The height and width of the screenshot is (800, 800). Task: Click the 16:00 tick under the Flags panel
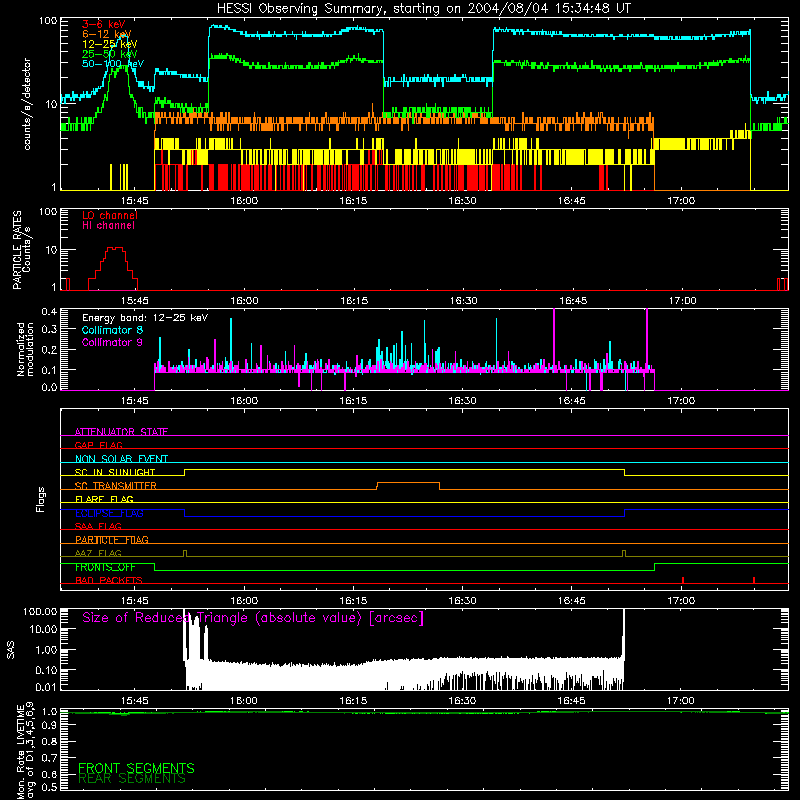click(244, 601)
